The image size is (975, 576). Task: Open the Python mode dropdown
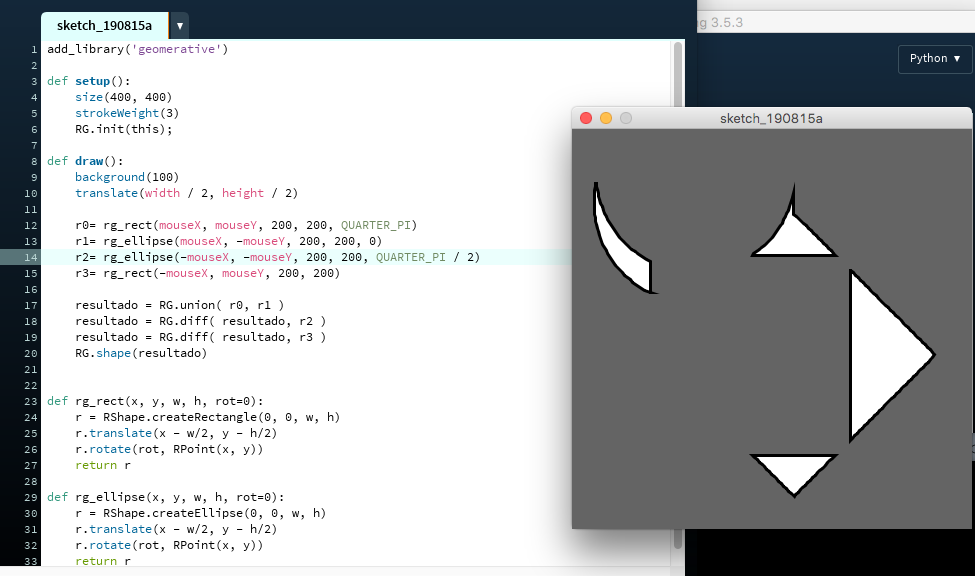934,59
